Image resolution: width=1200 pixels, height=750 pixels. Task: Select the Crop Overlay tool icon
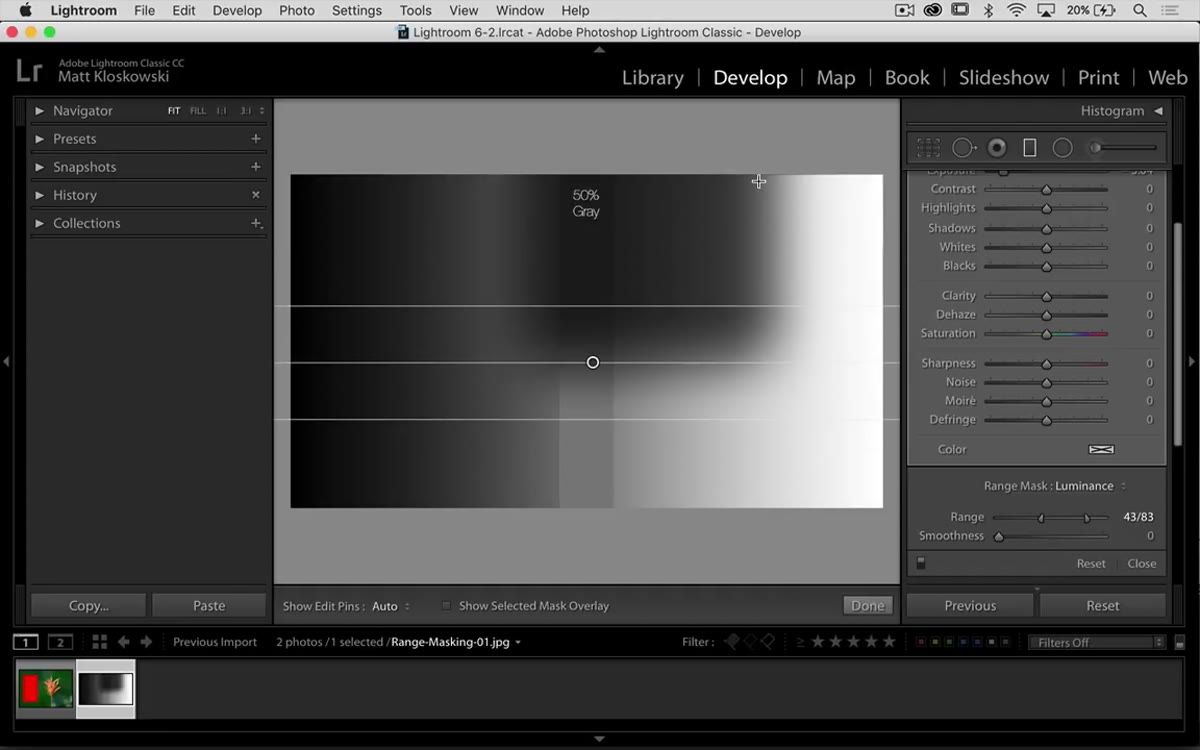(928, 148)
